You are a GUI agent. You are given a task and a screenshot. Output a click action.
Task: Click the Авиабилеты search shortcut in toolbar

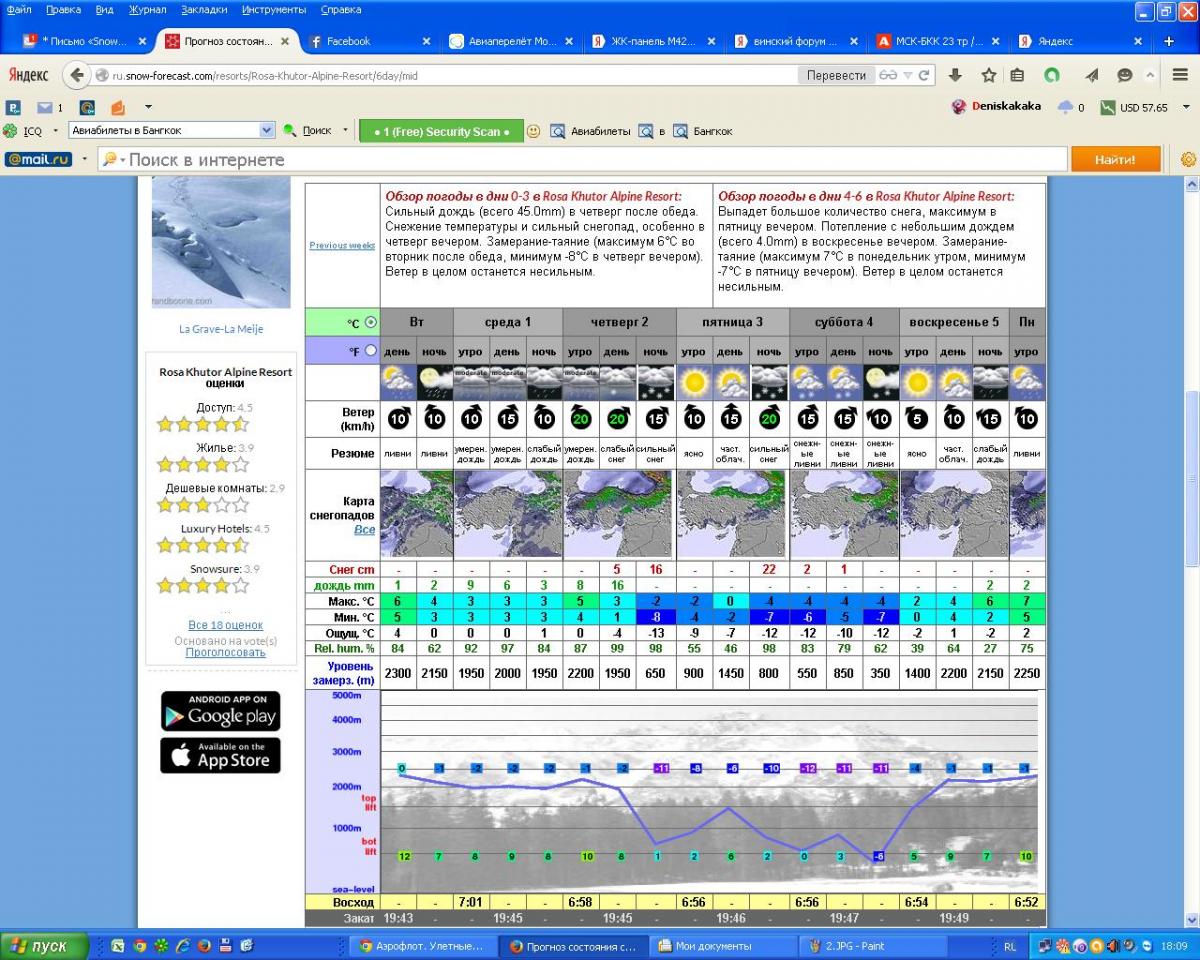(x=590, y=131)
